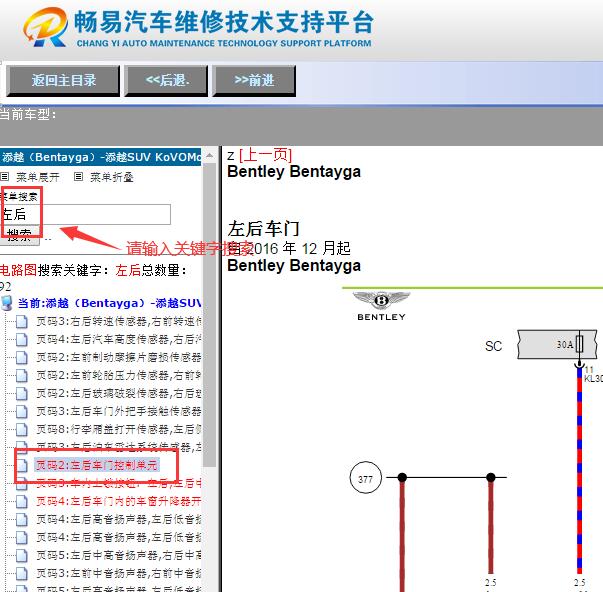Image resolution: width=603 pixels, height=592 pixels.
Task: Click the 返回主目录 button
Action: tap(63, 80)
